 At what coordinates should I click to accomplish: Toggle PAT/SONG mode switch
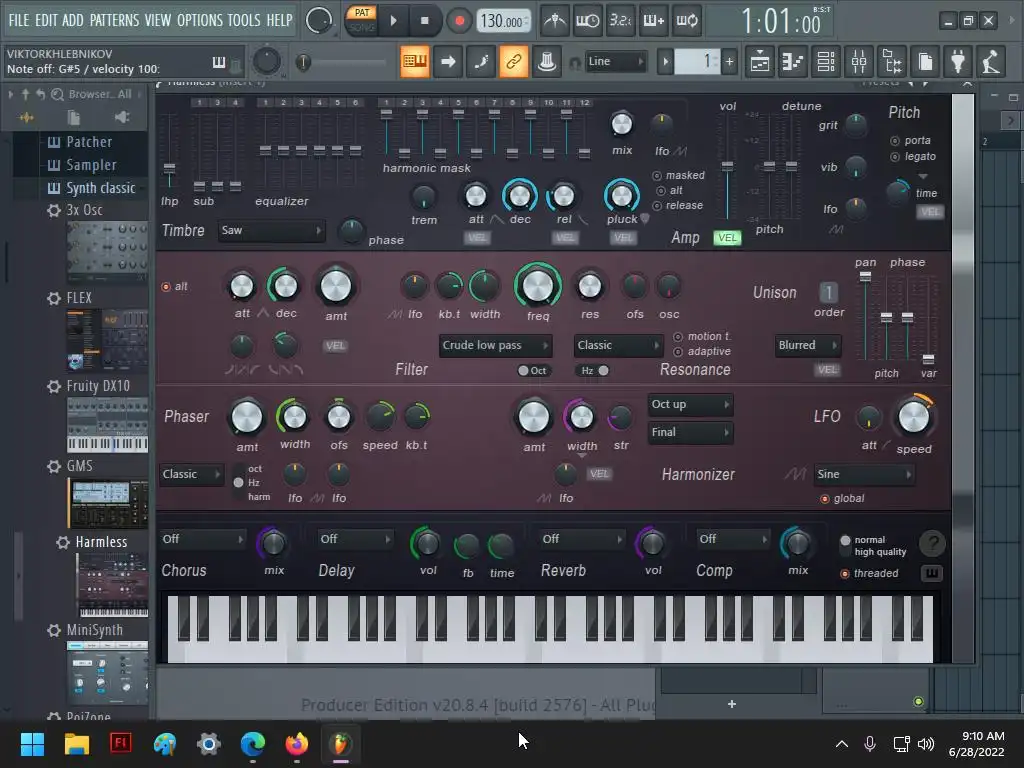(361, 20)
